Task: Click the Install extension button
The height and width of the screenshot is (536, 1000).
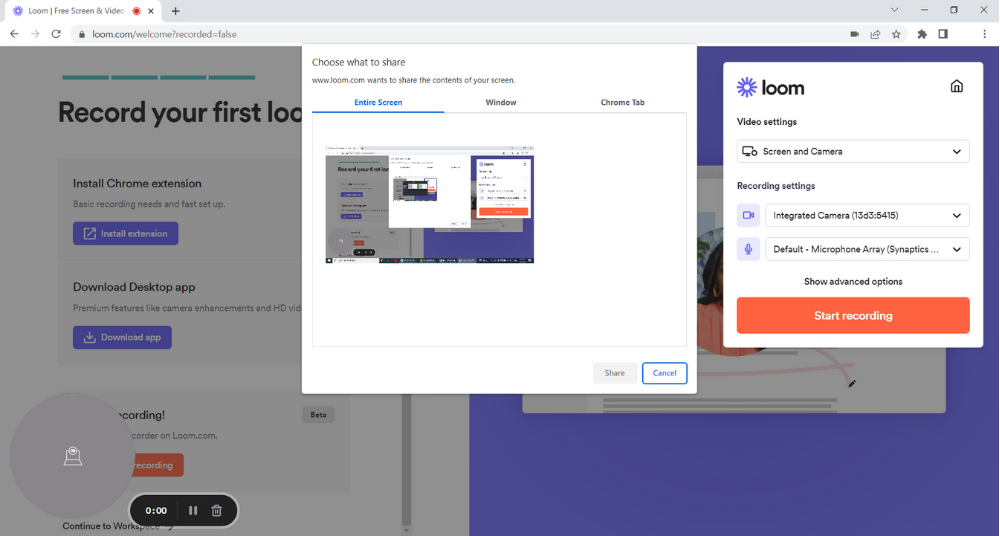Action: tap(126, 234)
